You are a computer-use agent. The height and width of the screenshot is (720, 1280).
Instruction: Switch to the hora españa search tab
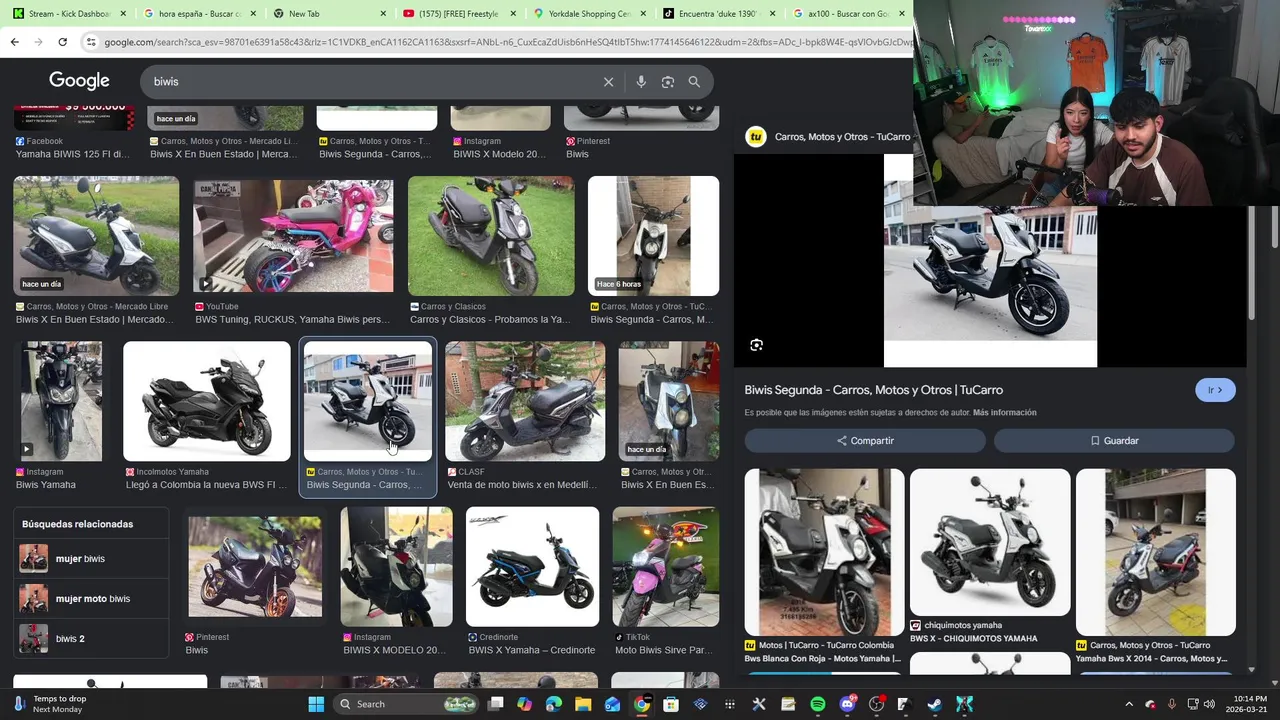coord(199,14)
